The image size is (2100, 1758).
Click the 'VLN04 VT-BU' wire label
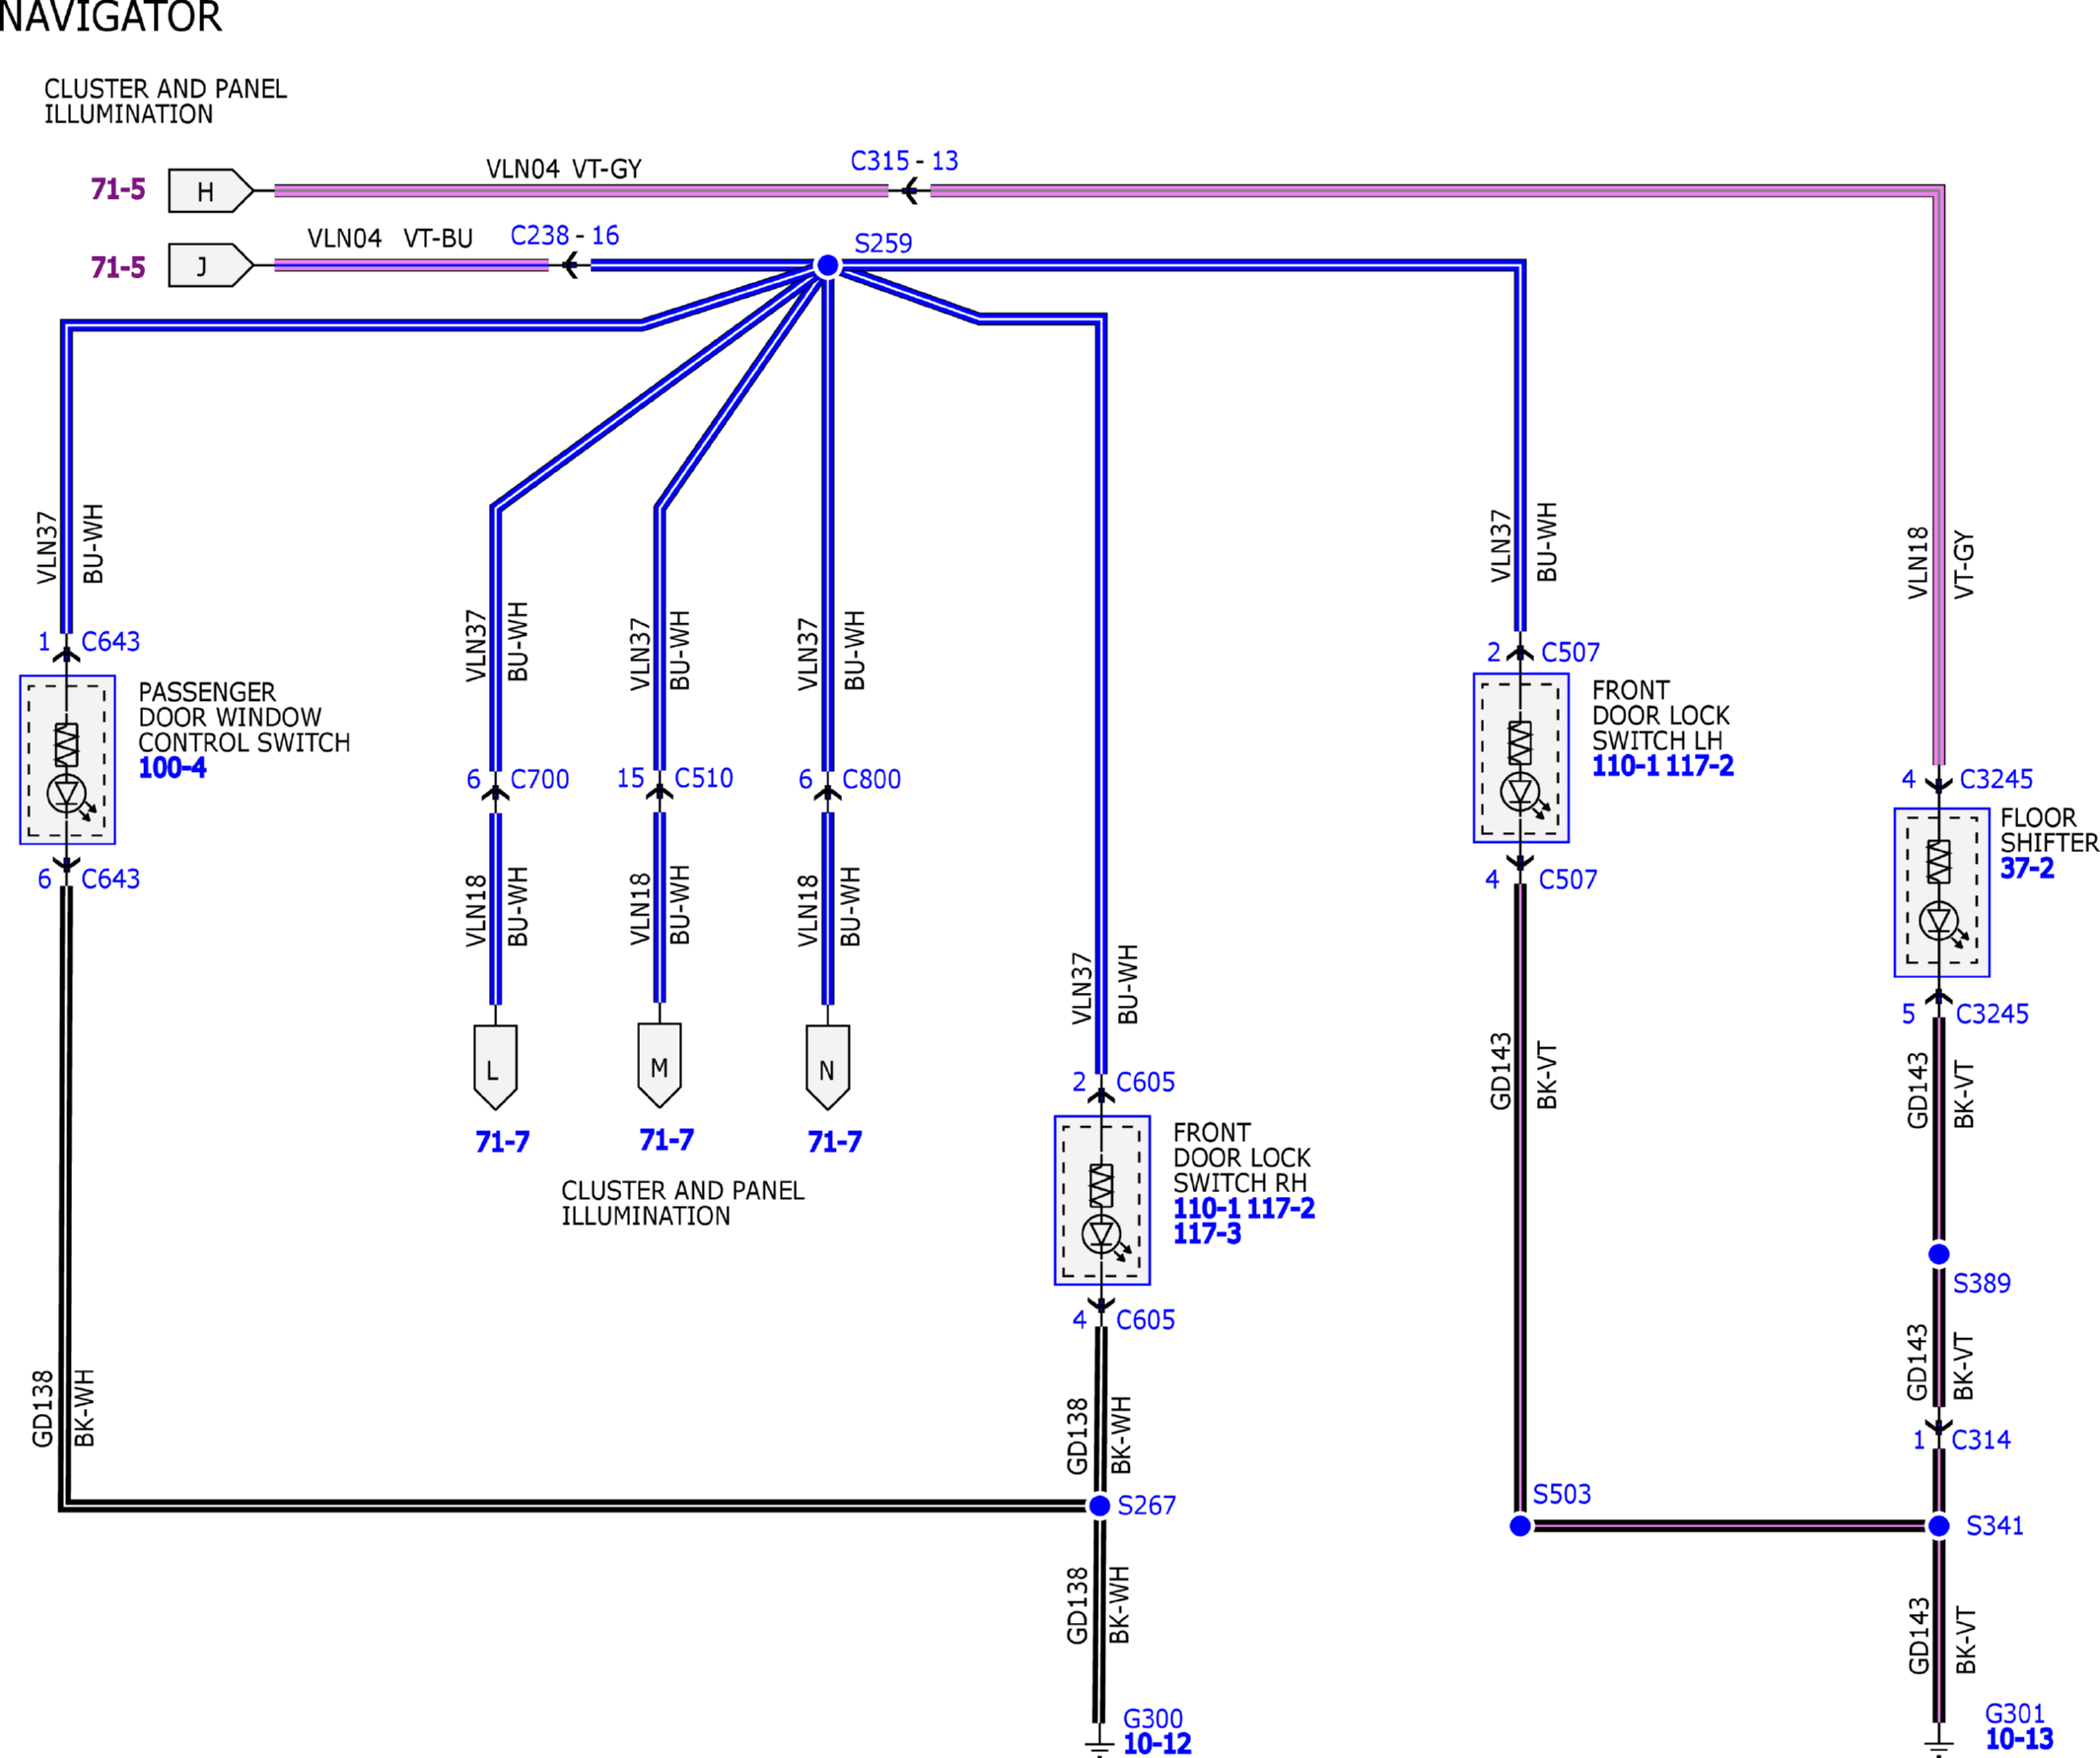(x=390, y=239)
